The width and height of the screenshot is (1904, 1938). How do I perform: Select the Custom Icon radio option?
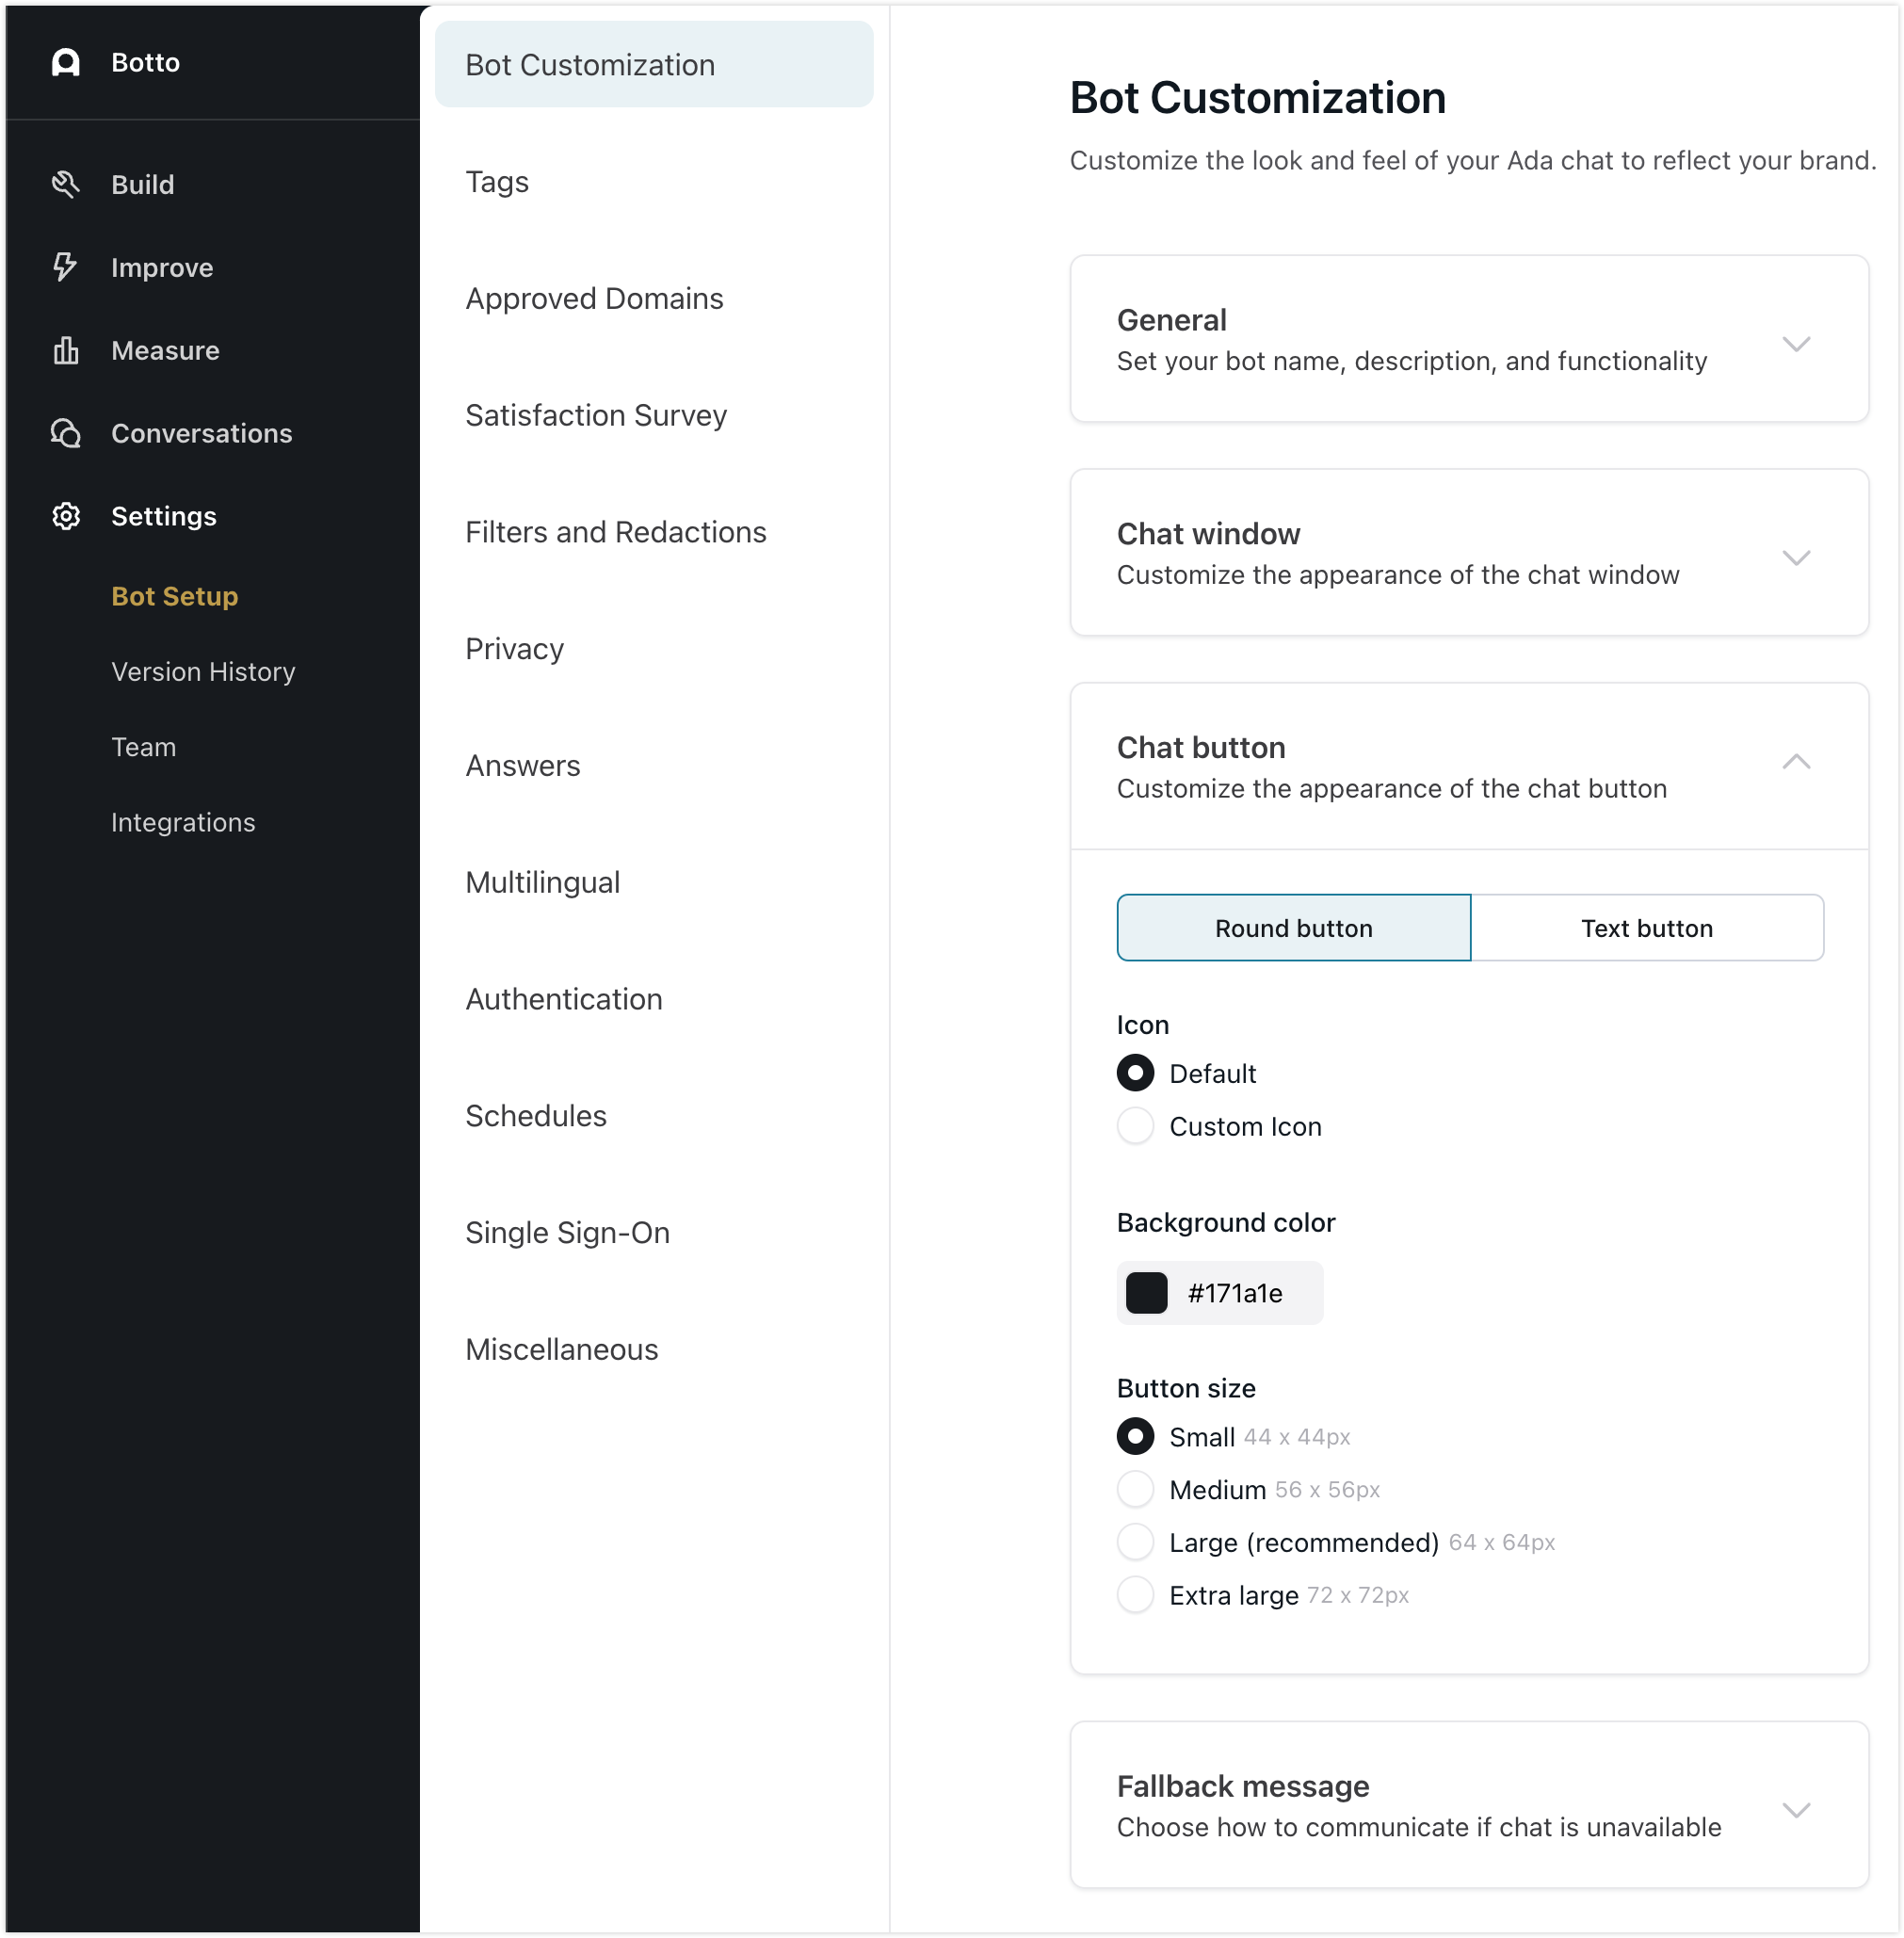1135,1126
